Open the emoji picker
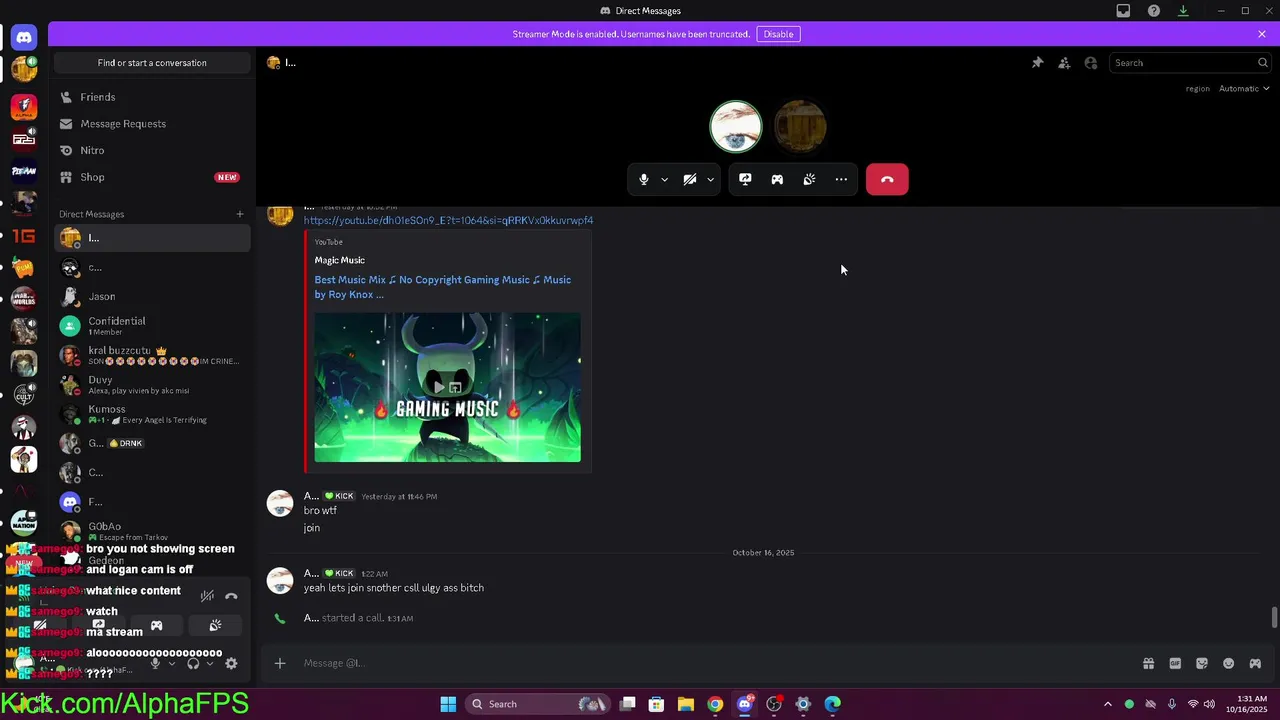 1229,663
